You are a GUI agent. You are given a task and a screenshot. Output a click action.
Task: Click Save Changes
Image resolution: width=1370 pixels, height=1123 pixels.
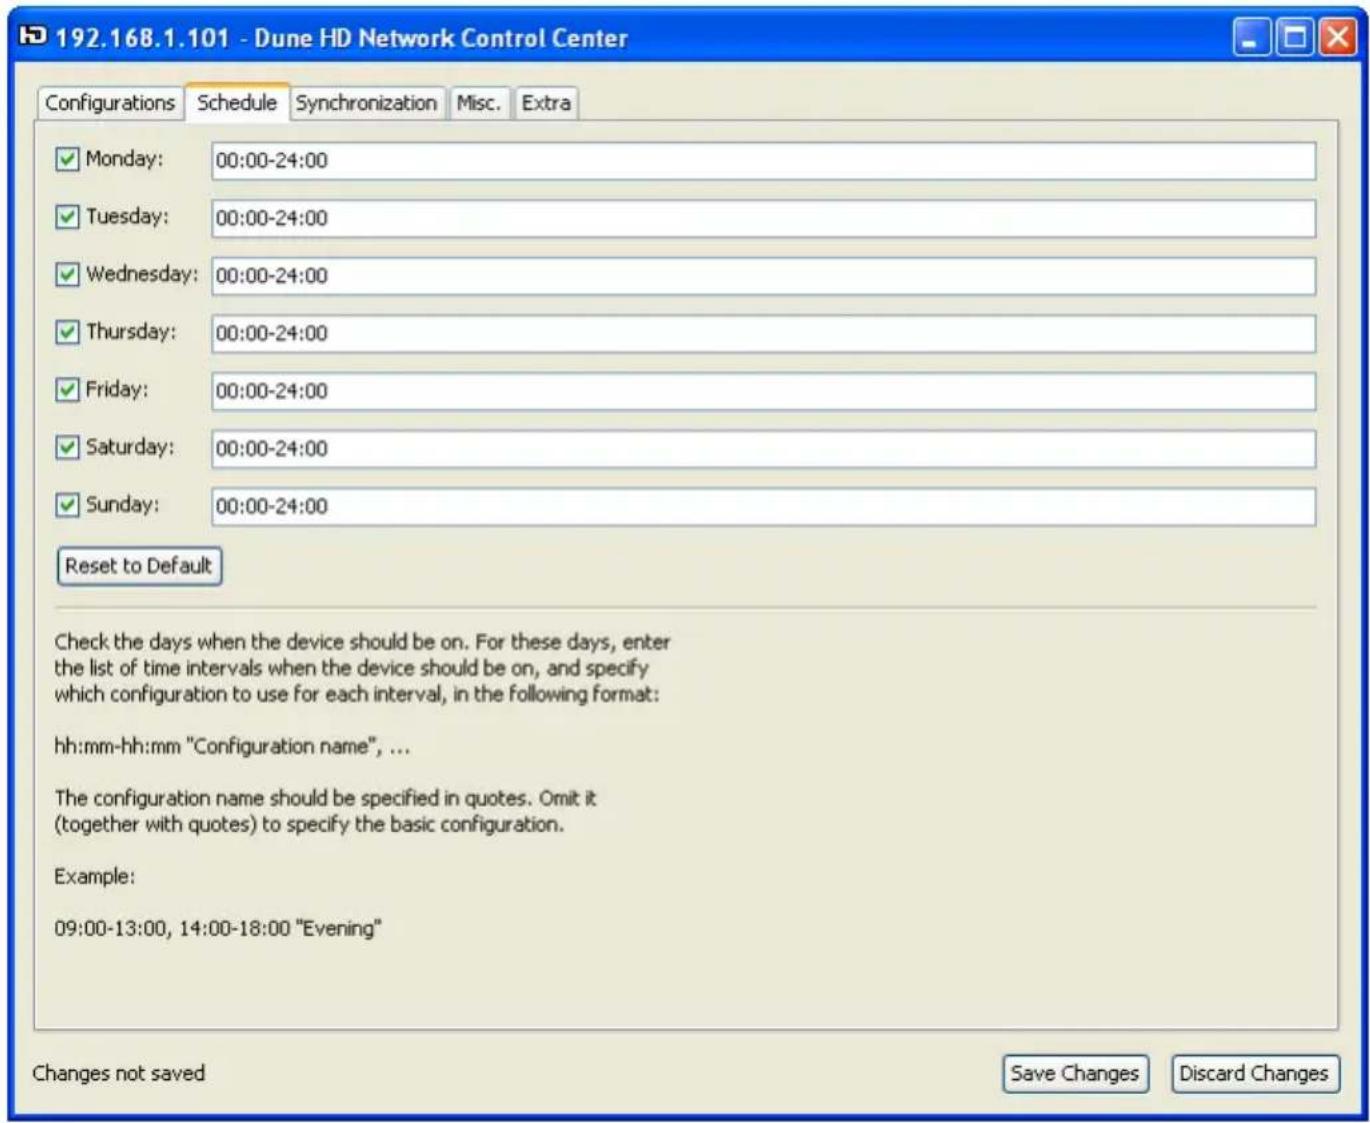1075,1074
